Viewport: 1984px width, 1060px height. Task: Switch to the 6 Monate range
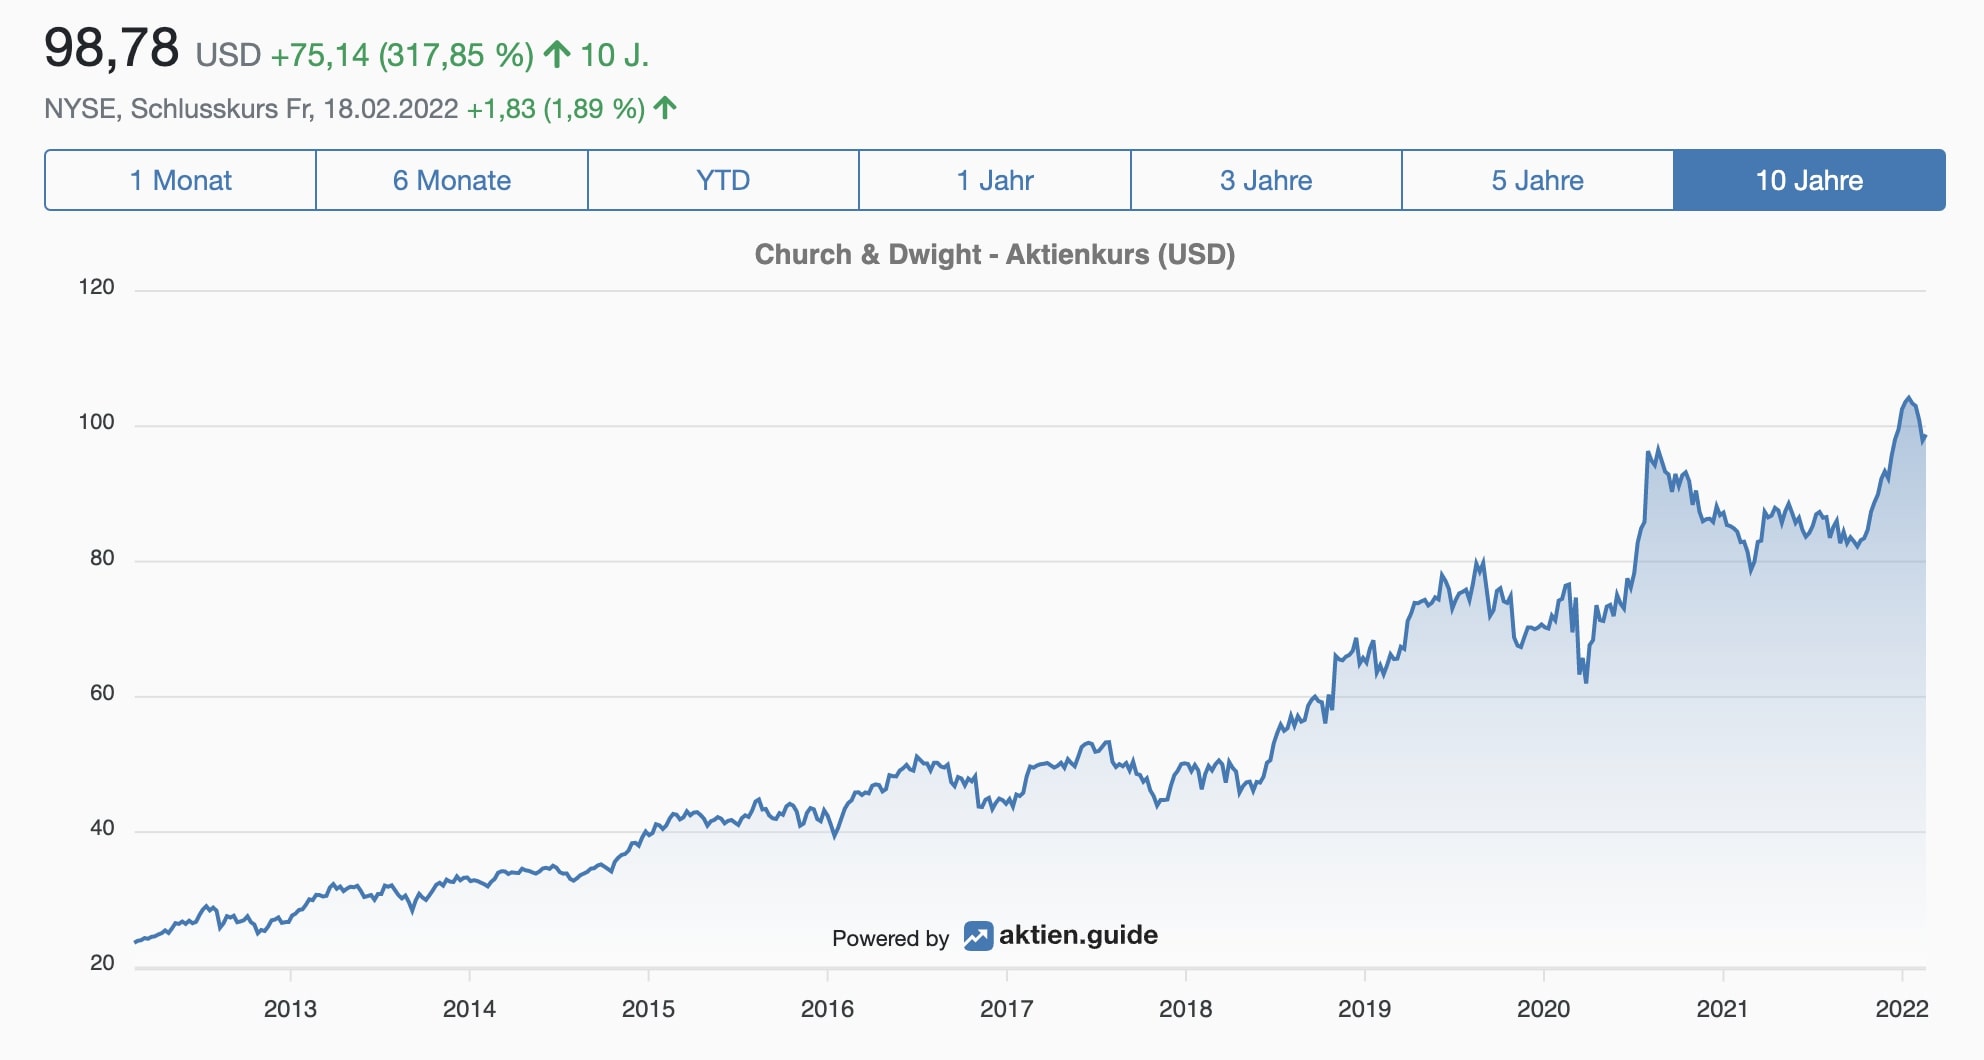click(452, 180)
